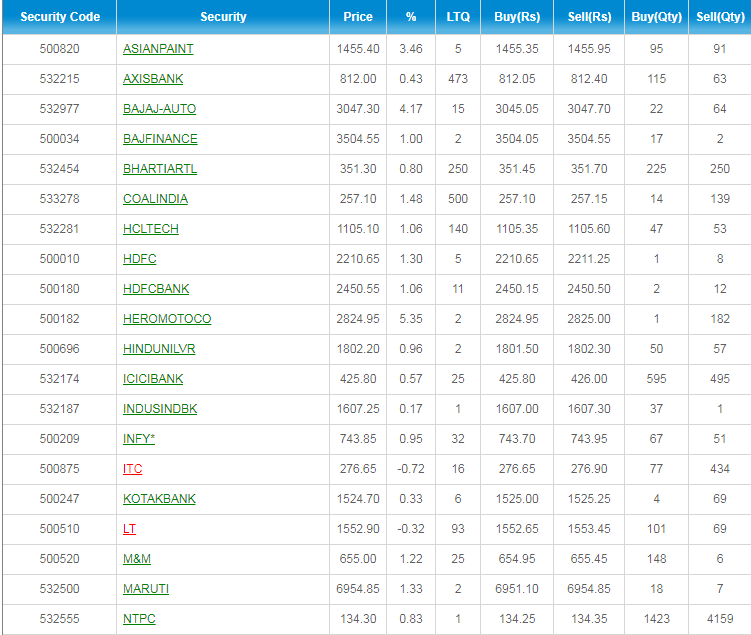Click the Buy(Qty) column header
This screenshot has height=635, width=751.
[x=656, y=17]
